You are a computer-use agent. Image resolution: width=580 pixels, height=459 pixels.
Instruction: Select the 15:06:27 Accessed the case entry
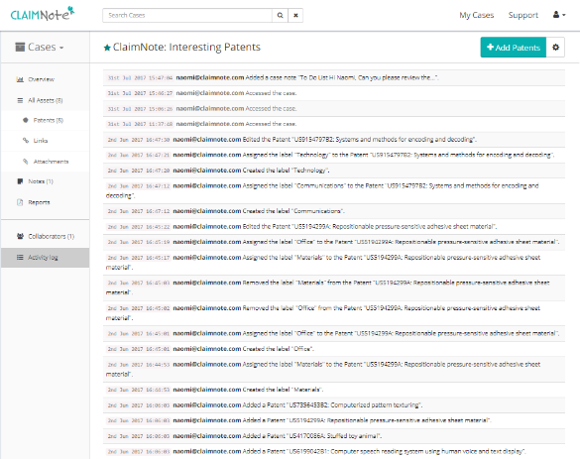[334, 93]
